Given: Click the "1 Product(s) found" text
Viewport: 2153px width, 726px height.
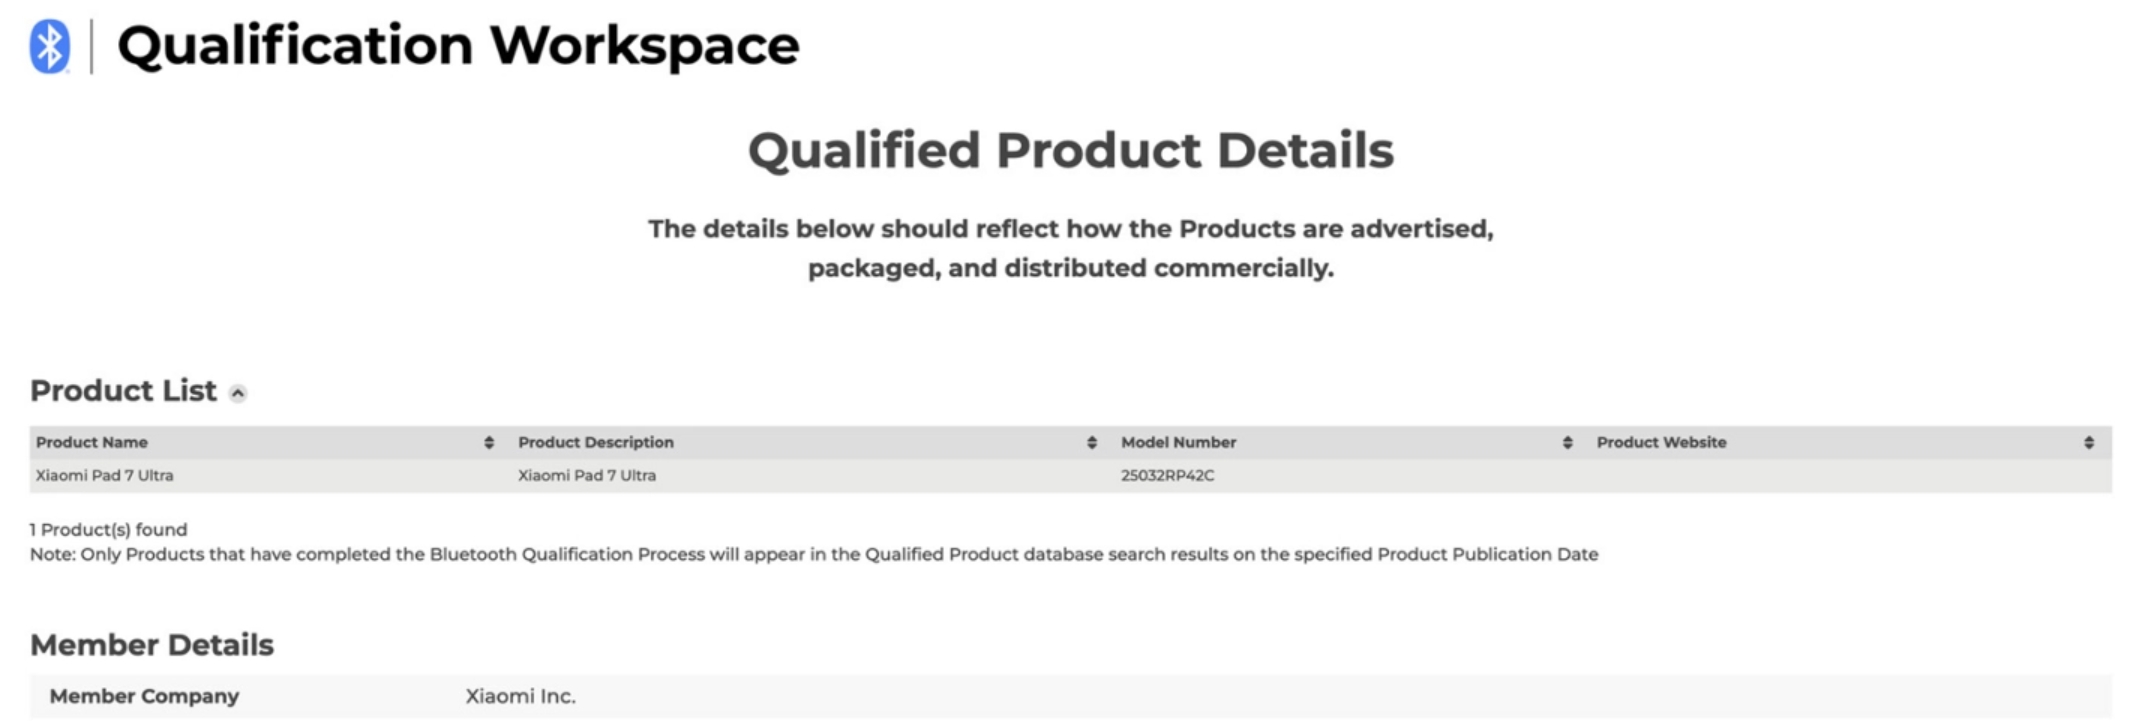Looking at the screenshot, I should point(108,530).
